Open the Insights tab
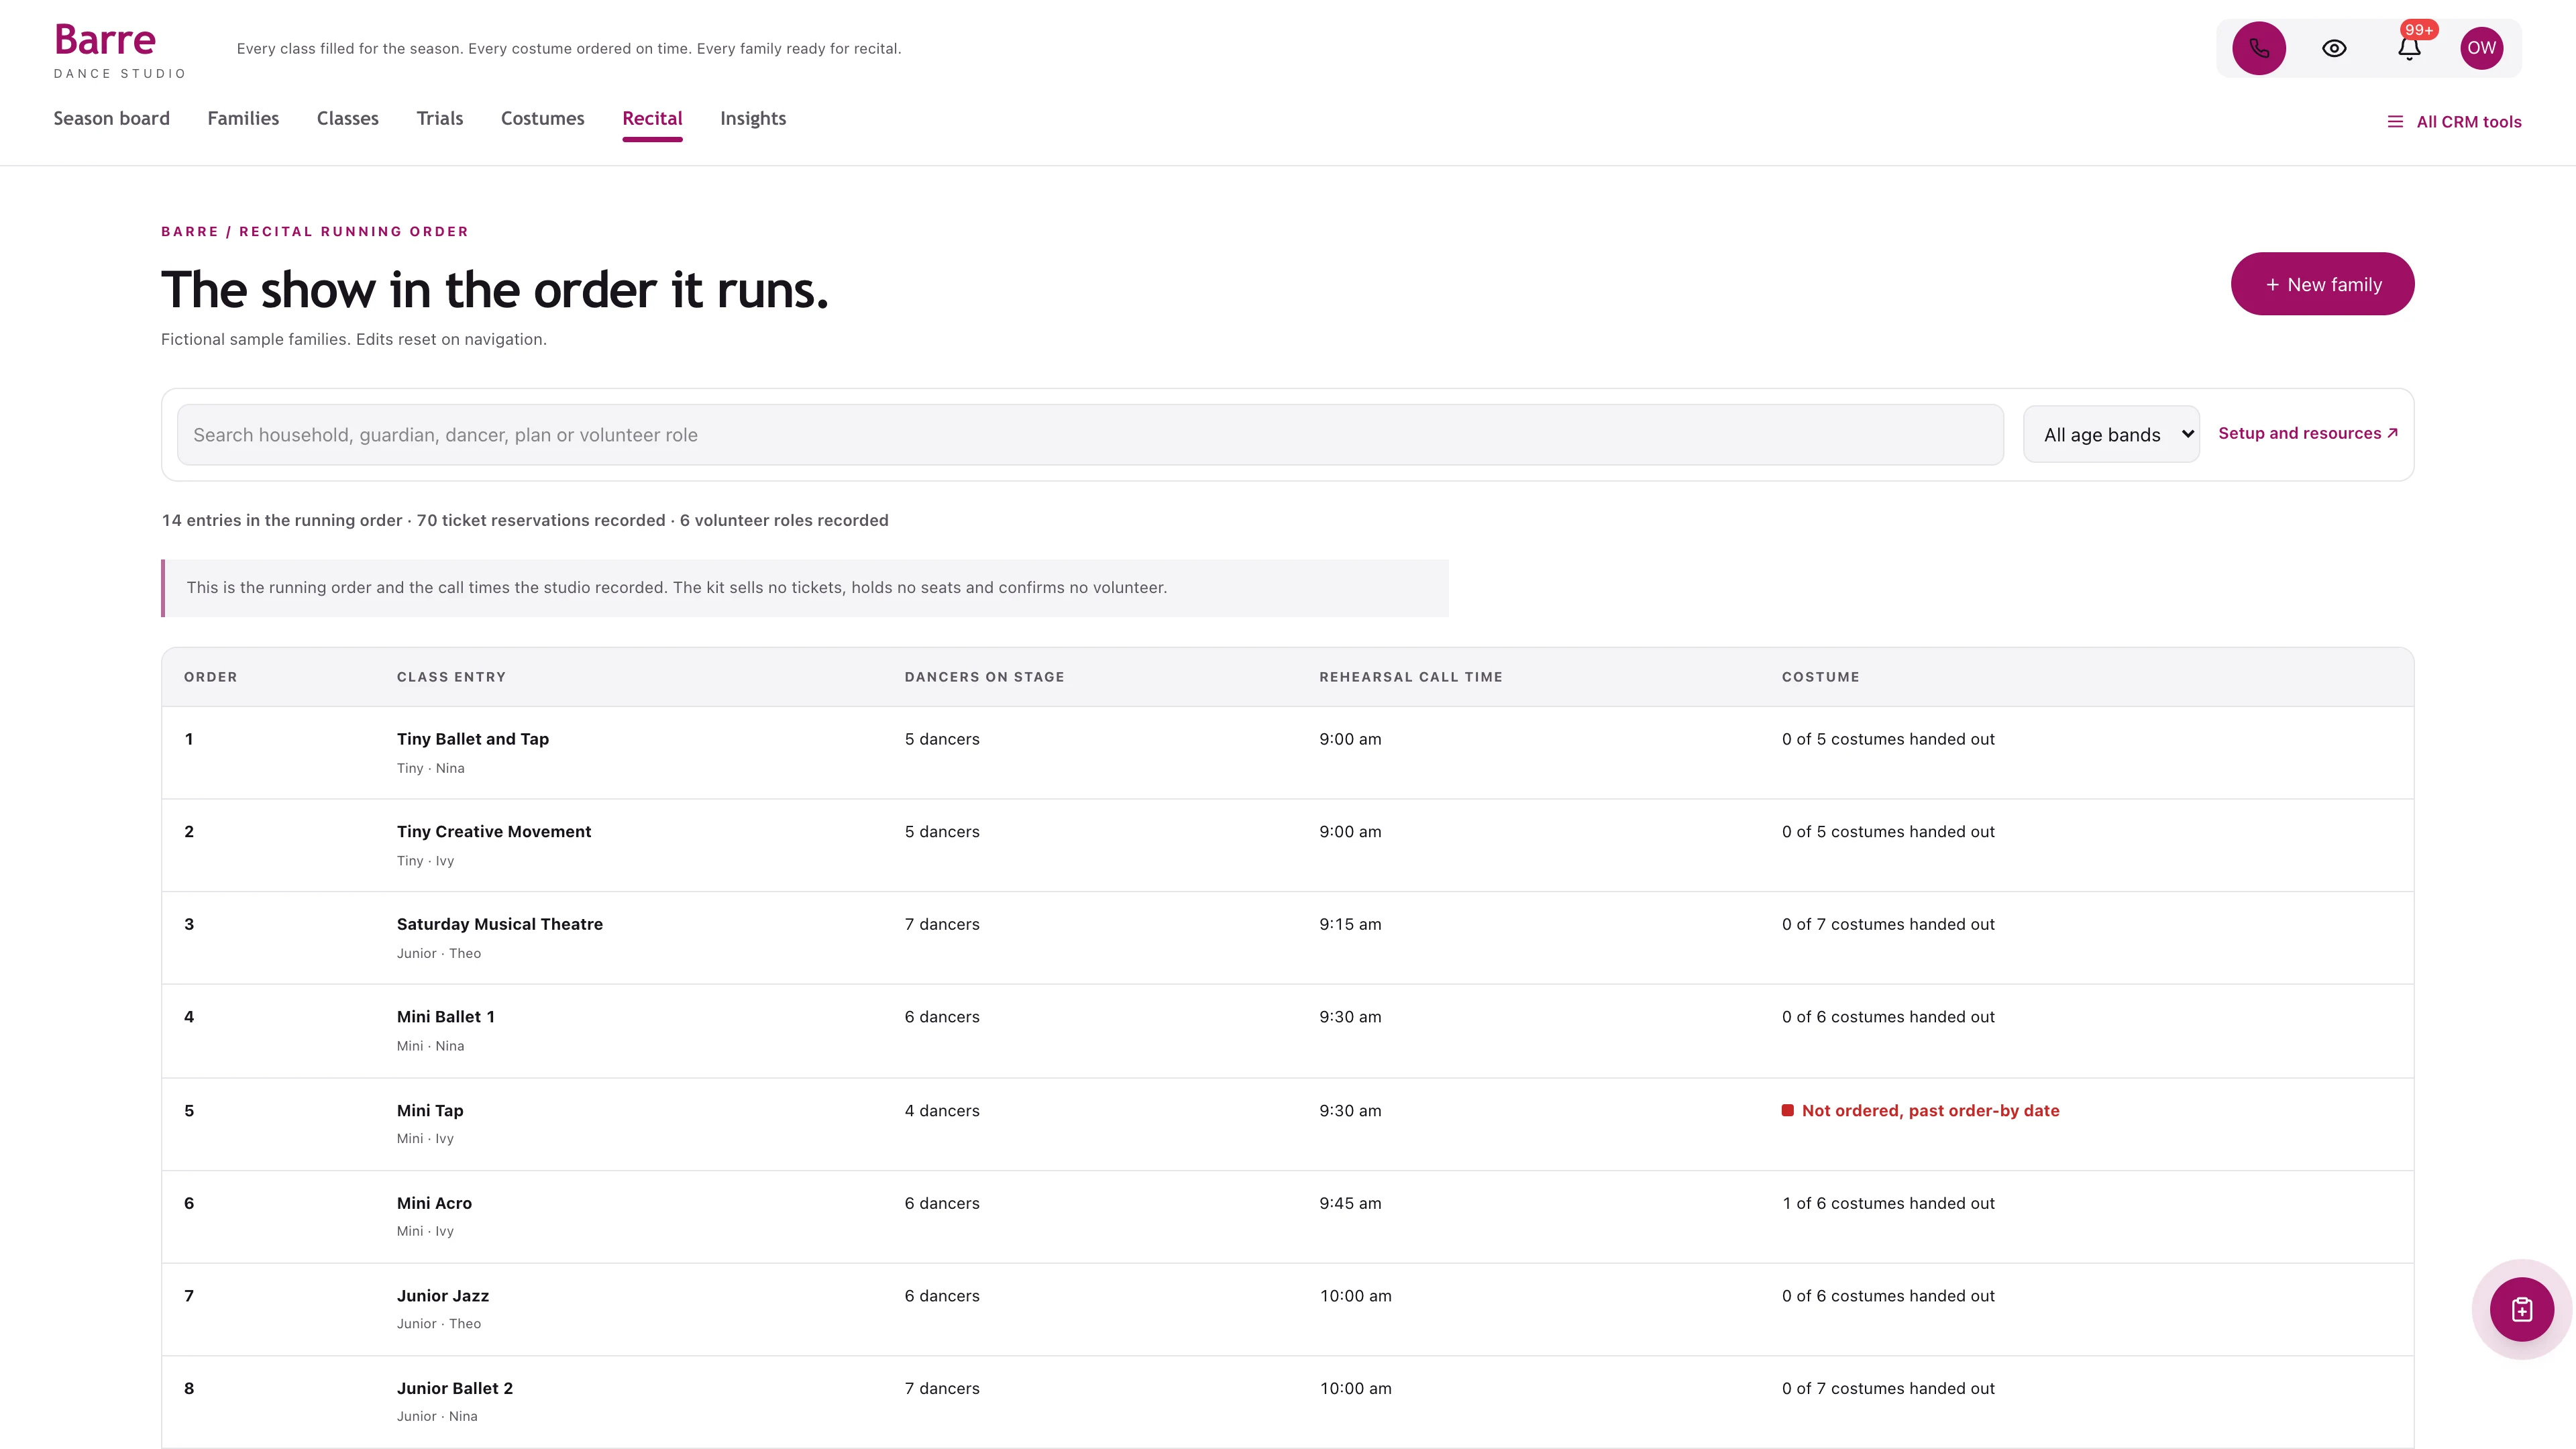2576x1449 pixels. 753,118
